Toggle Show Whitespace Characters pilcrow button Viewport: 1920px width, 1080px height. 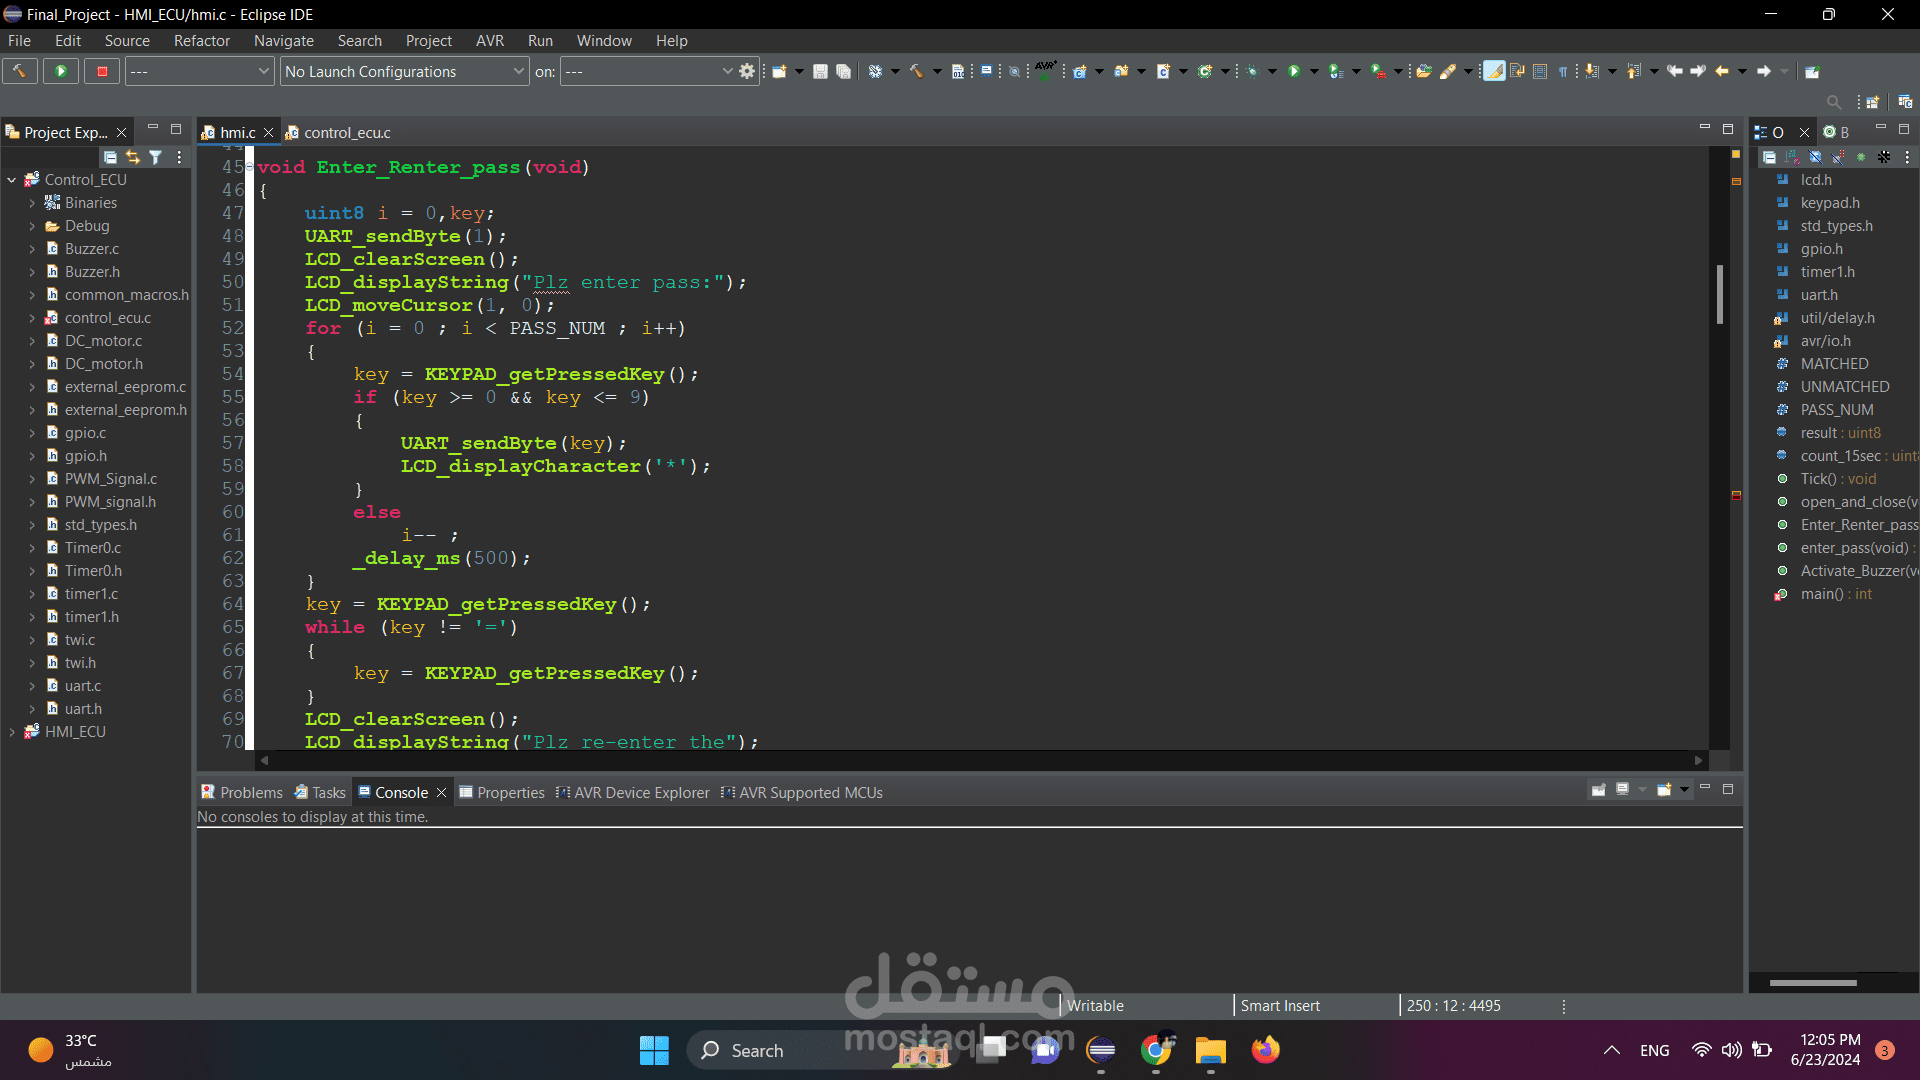click(x=1562, y=71)
